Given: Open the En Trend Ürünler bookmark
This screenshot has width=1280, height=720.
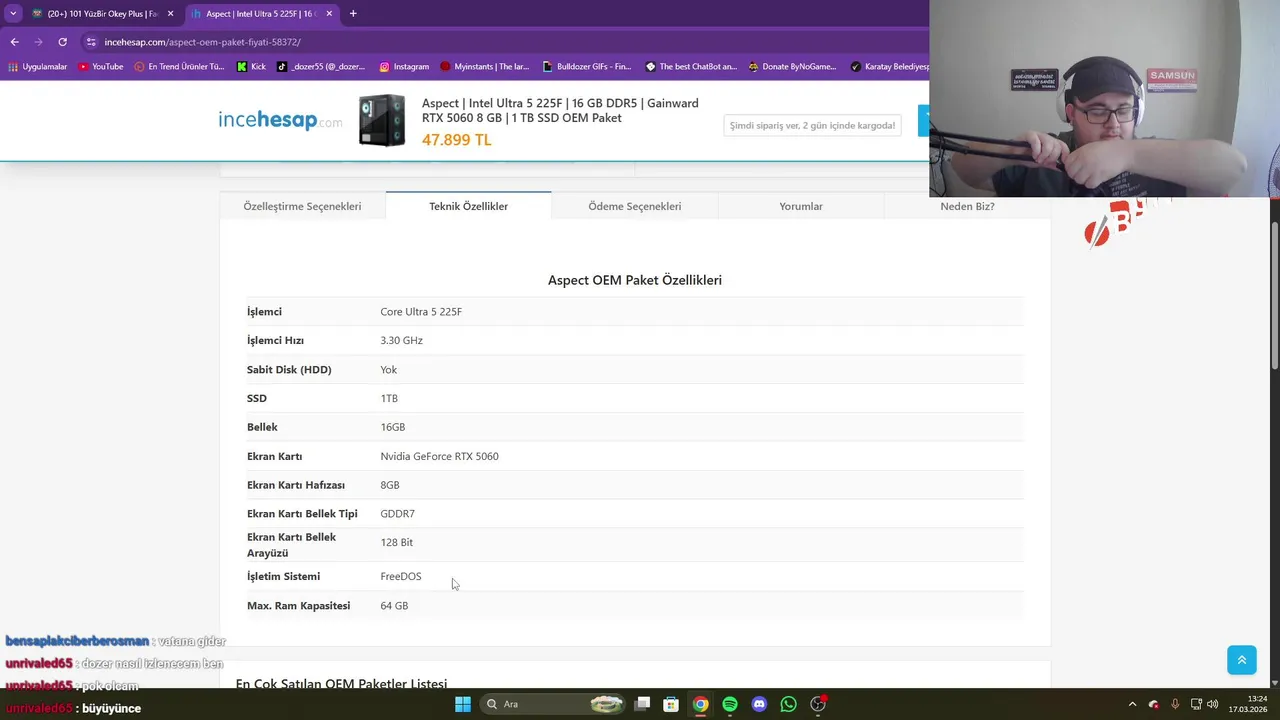Looking at the screenshot, I should click(179, 67).
